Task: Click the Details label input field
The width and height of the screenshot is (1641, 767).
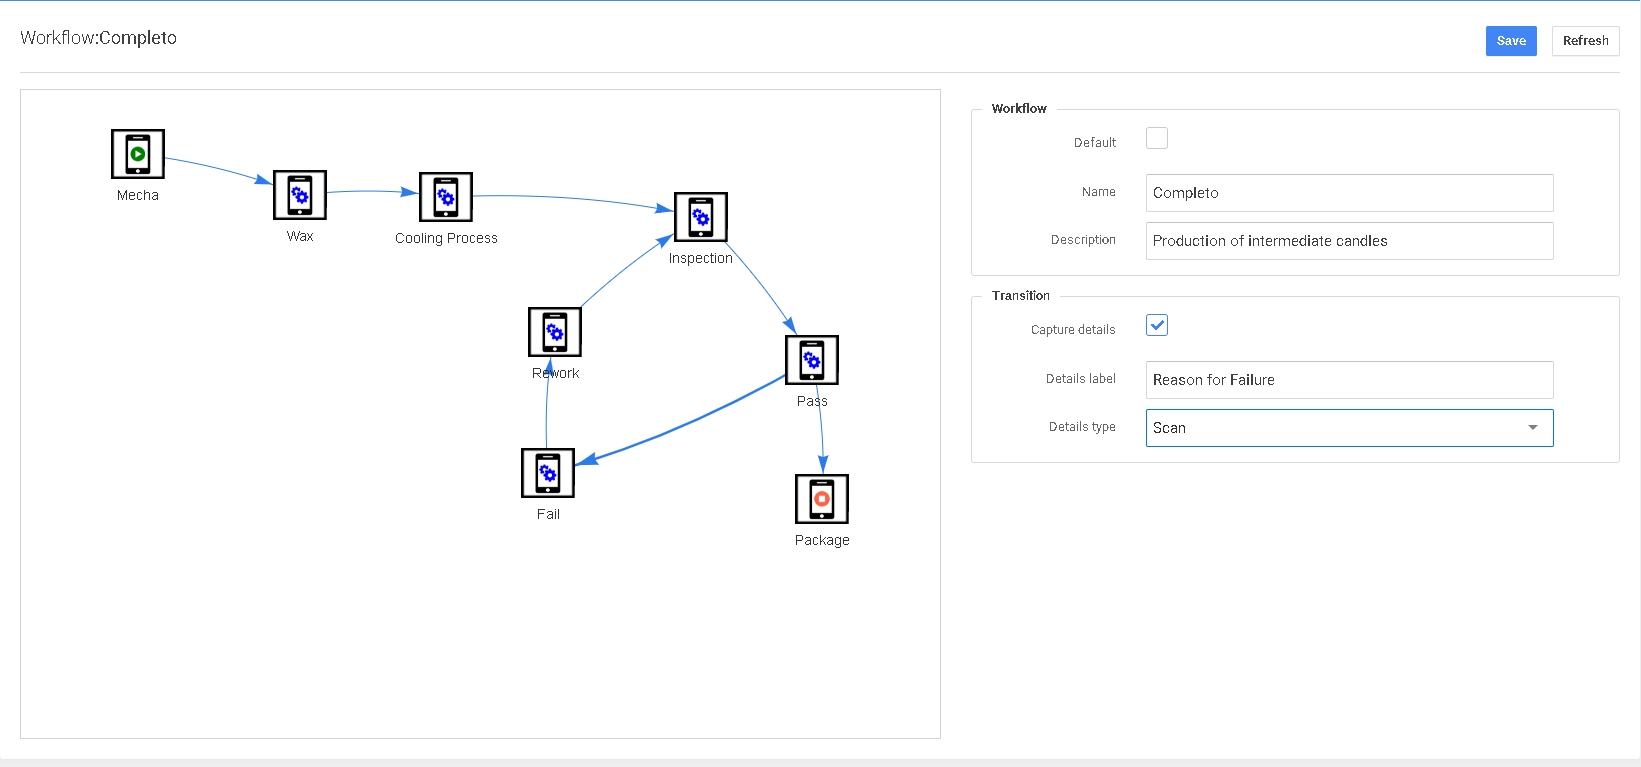Action: point(1349,380)
